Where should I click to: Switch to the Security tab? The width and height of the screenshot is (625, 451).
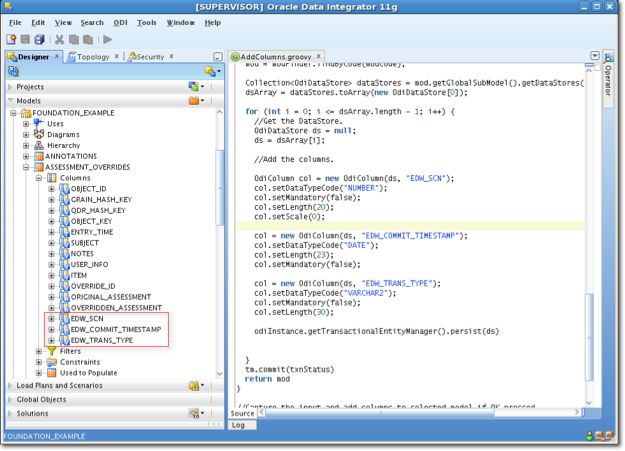point(151,57)
